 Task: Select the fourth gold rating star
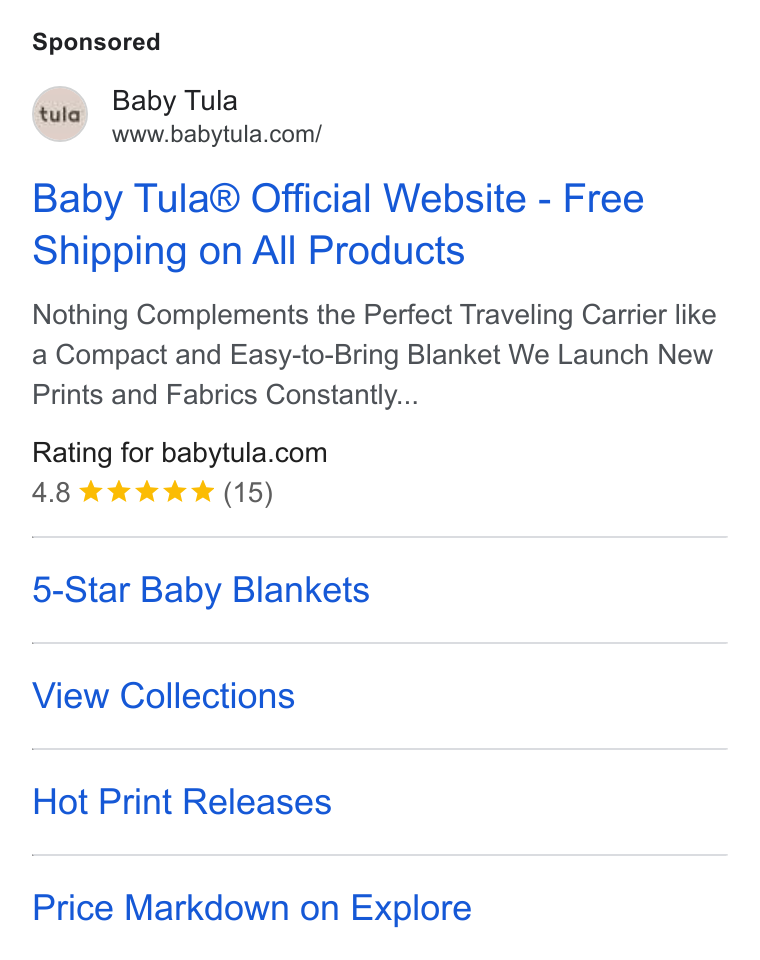(x=175, y=492)
